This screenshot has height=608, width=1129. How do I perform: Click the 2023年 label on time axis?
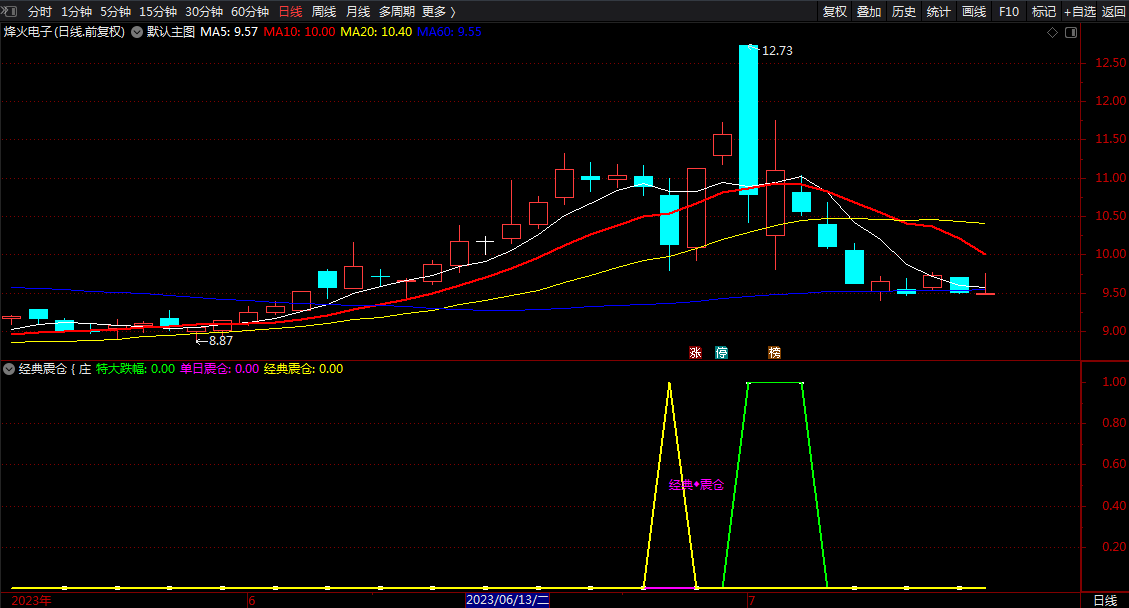pos(32,601)
